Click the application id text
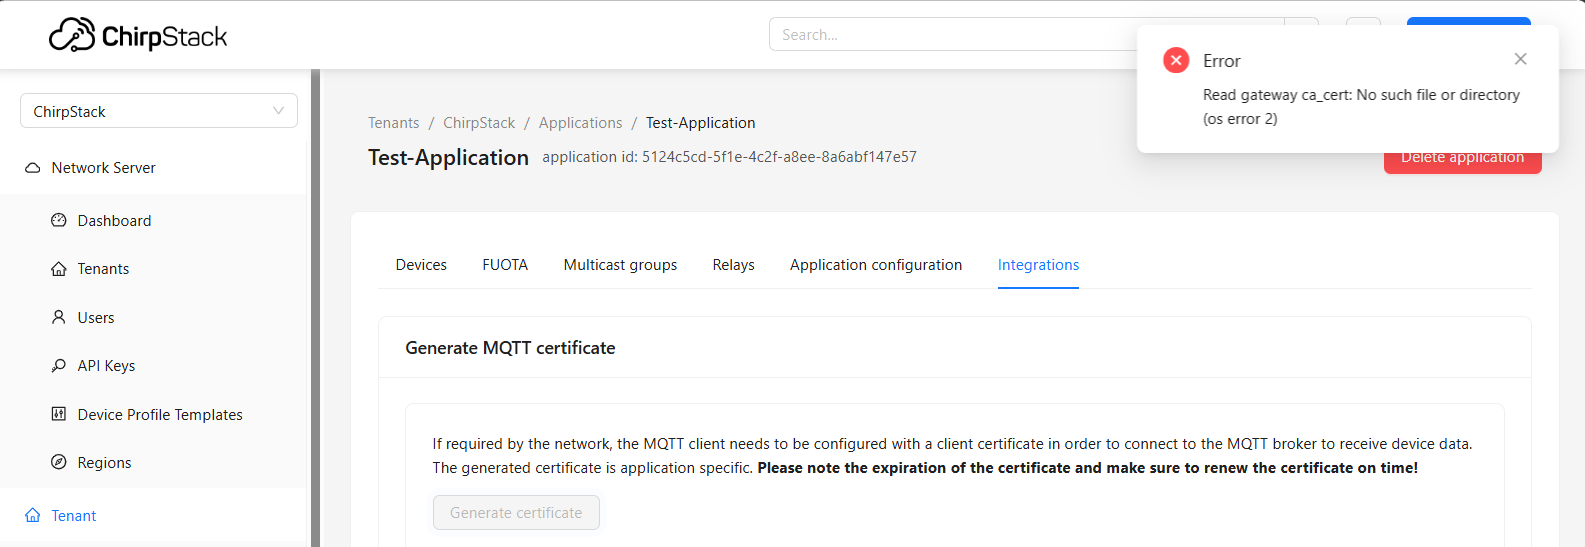1585x547 pixels. pos(729,157)
